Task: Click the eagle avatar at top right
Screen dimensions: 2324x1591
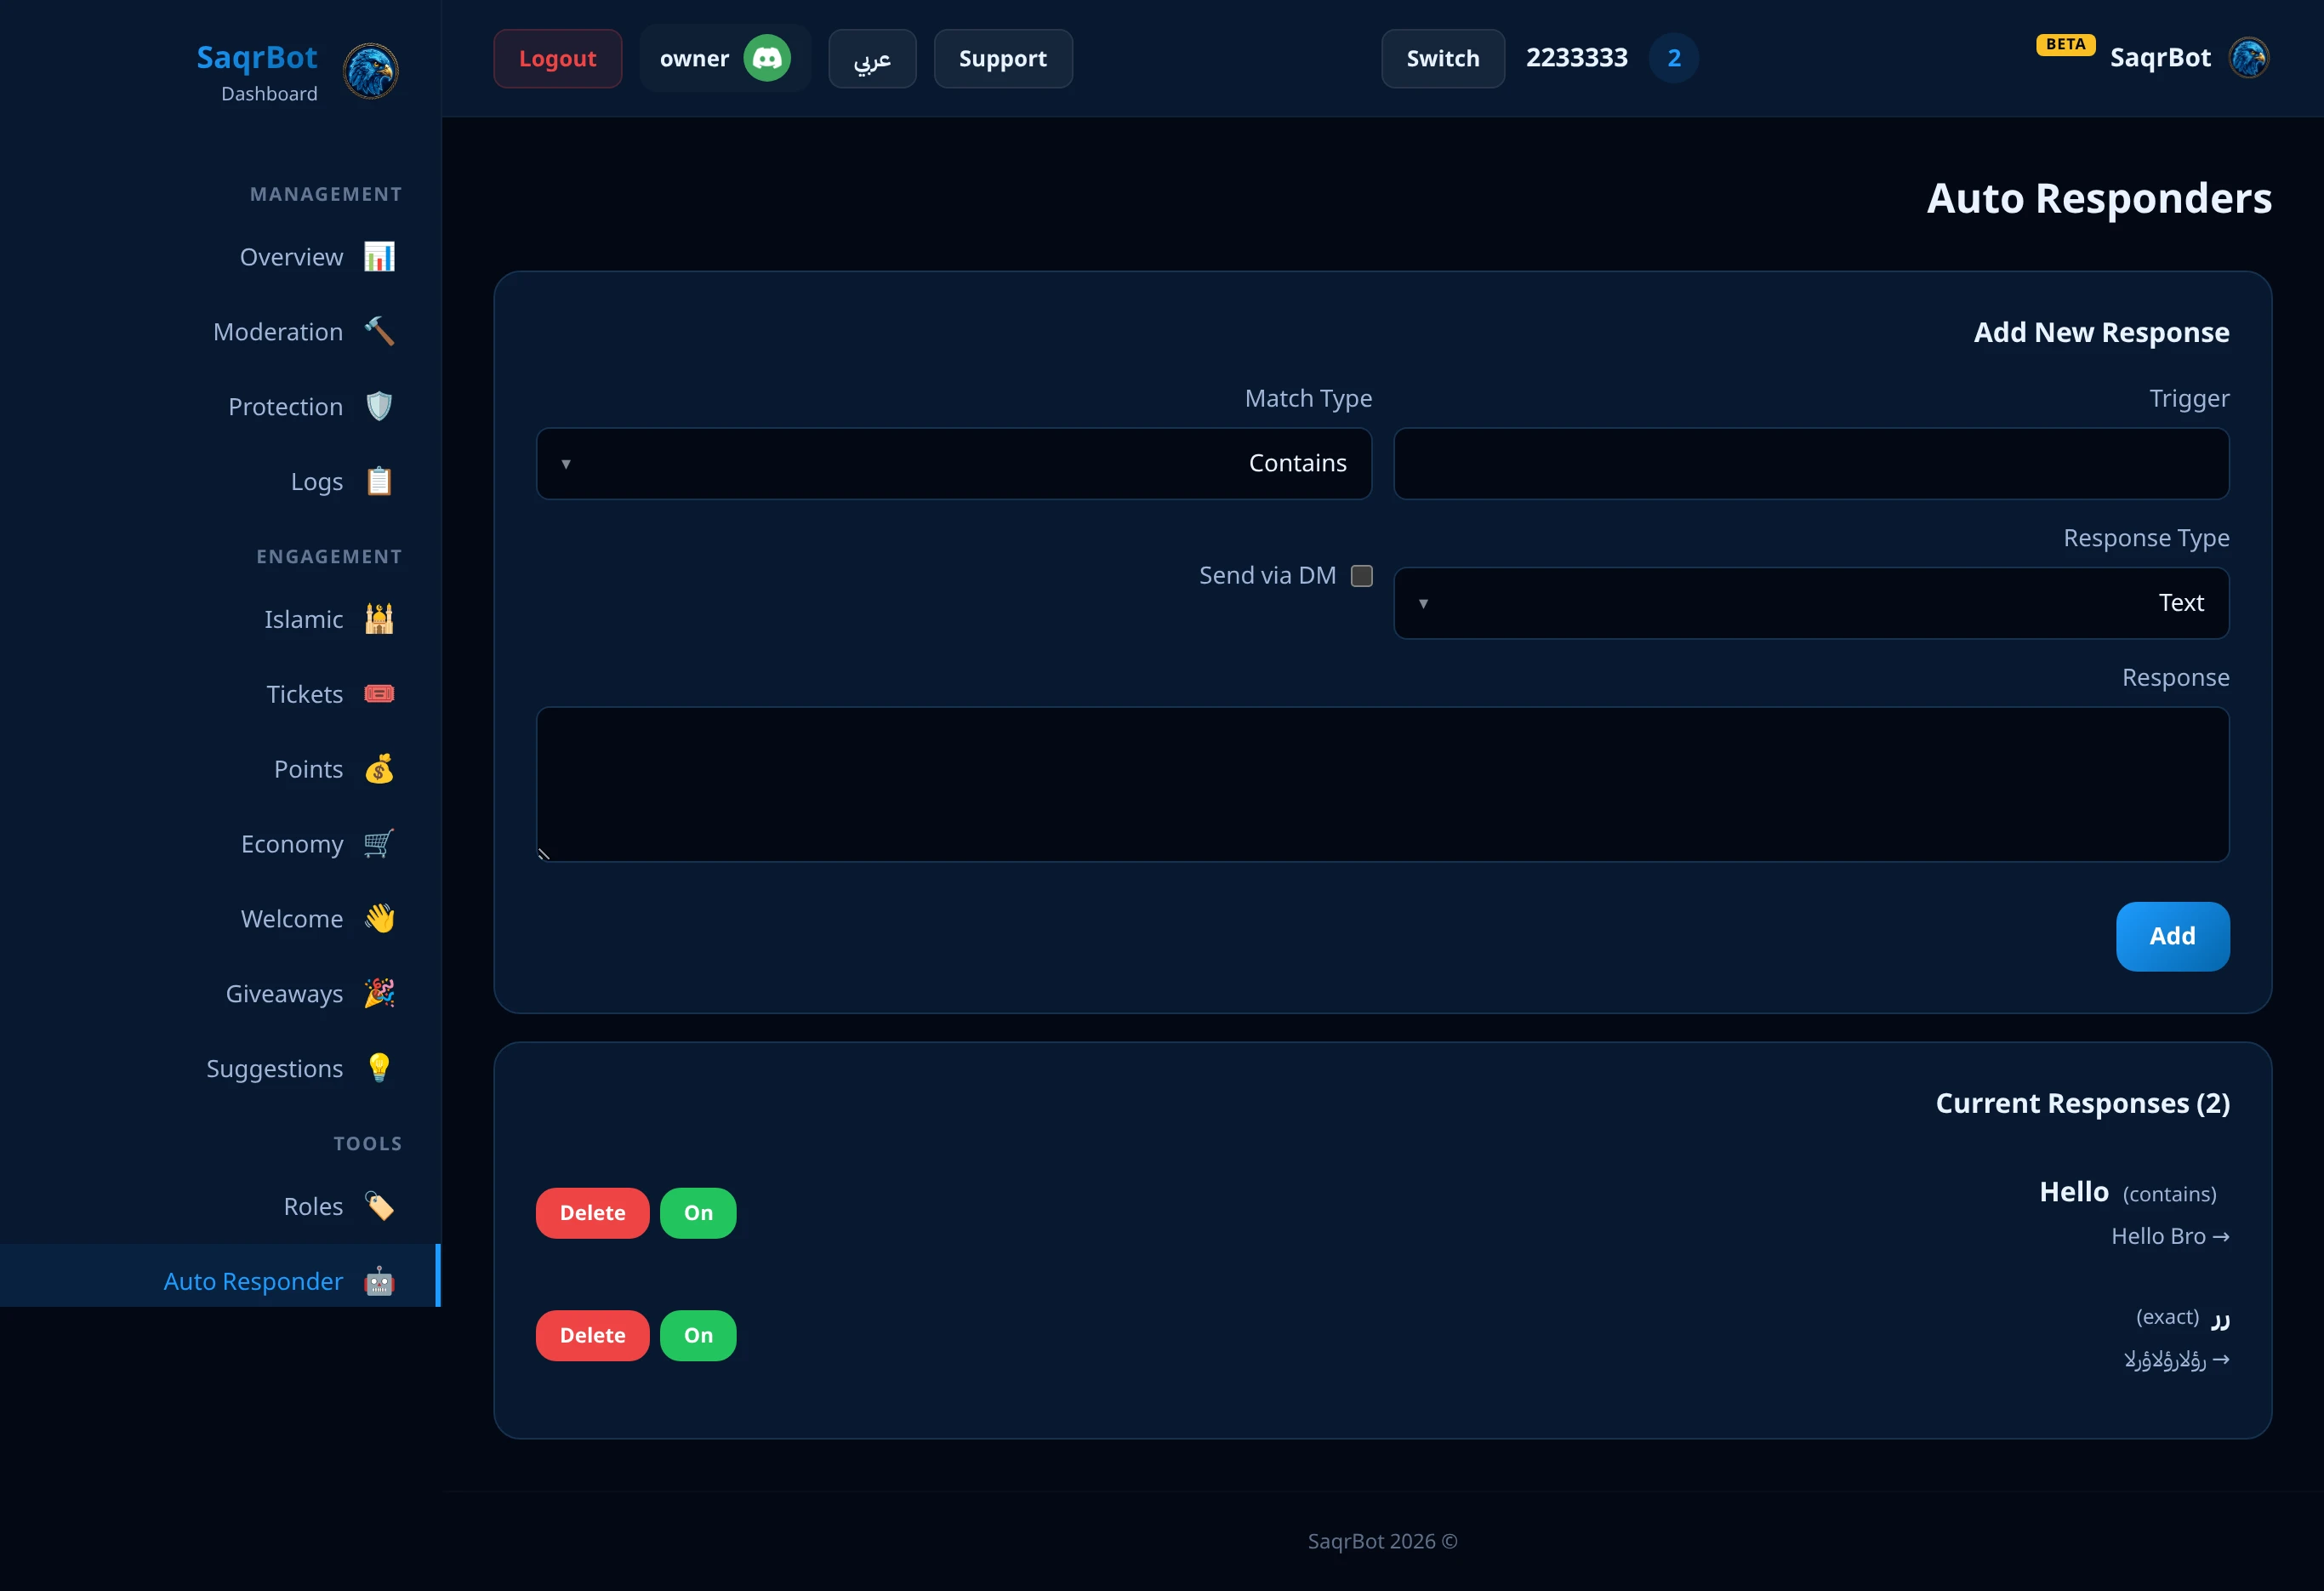Action: pyautogui.click(x=2249, y=58)
